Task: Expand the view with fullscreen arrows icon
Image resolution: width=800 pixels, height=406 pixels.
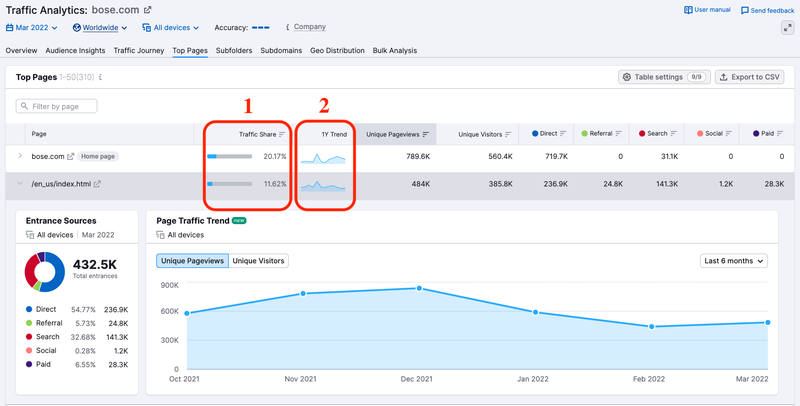Action: pyautogui.click(x=788, y=28)
